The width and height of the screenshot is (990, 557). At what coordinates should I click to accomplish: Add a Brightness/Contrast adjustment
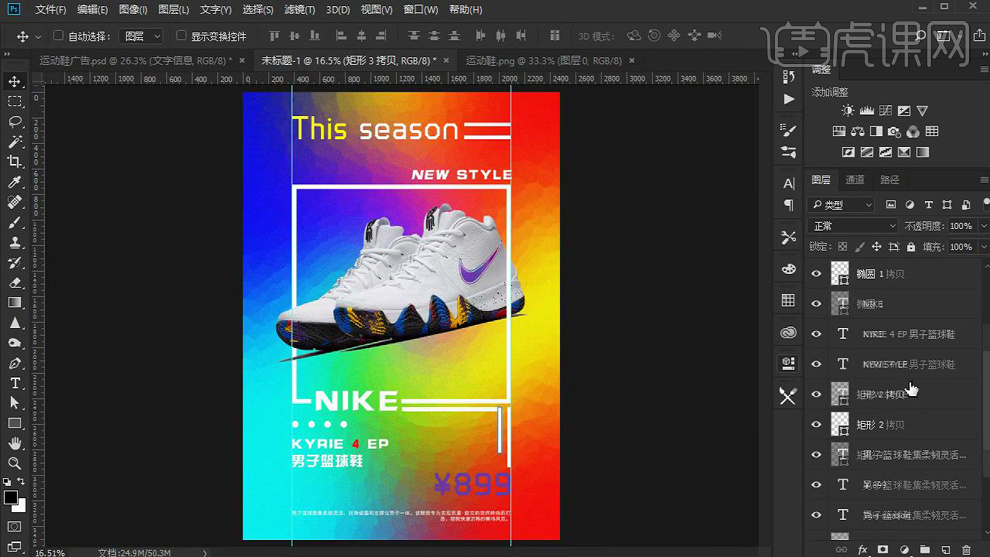tap(847, 111)
